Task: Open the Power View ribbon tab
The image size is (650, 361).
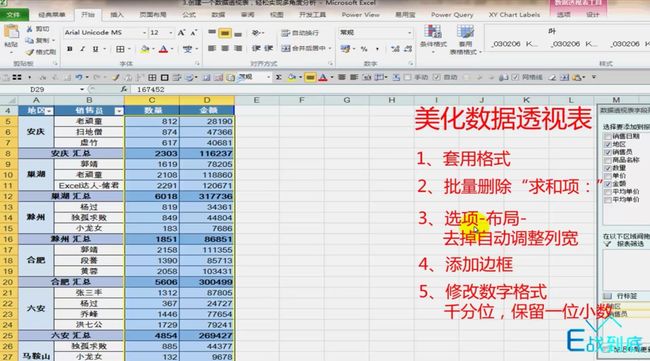Action: click(x=360, y=15)
